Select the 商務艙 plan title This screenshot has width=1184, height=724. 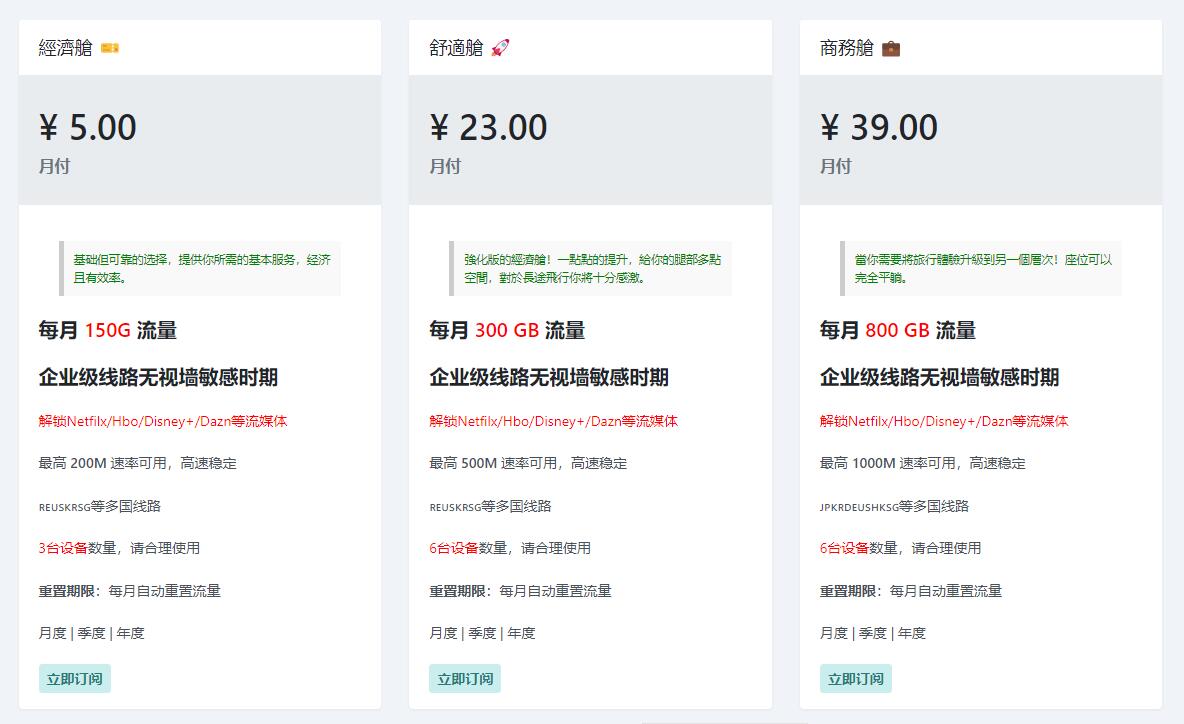click(x=846, y=48)
